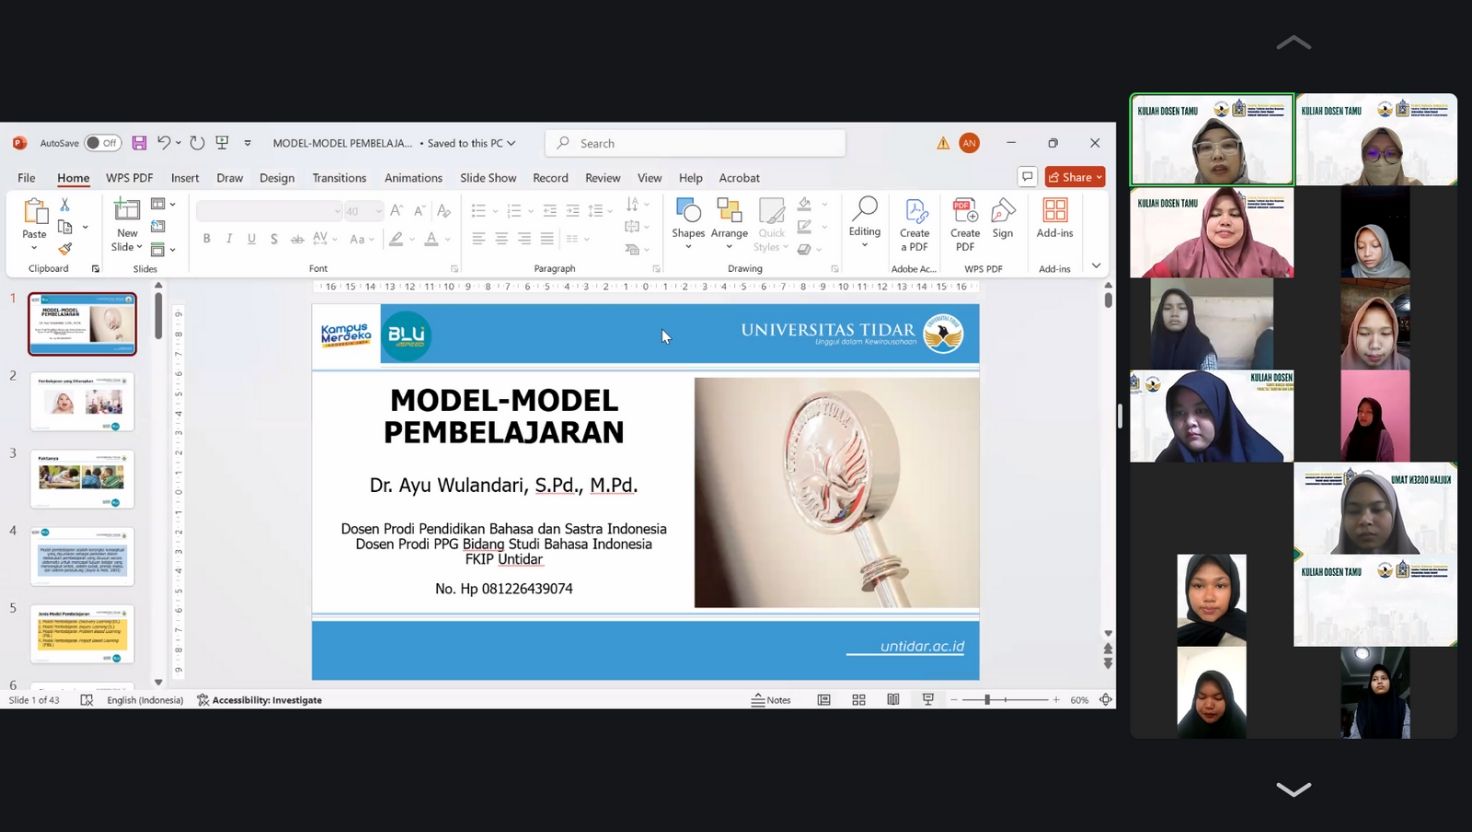Click the zoom slider handle
This screenshot has height=832, width=1472.
coord(987,700)
